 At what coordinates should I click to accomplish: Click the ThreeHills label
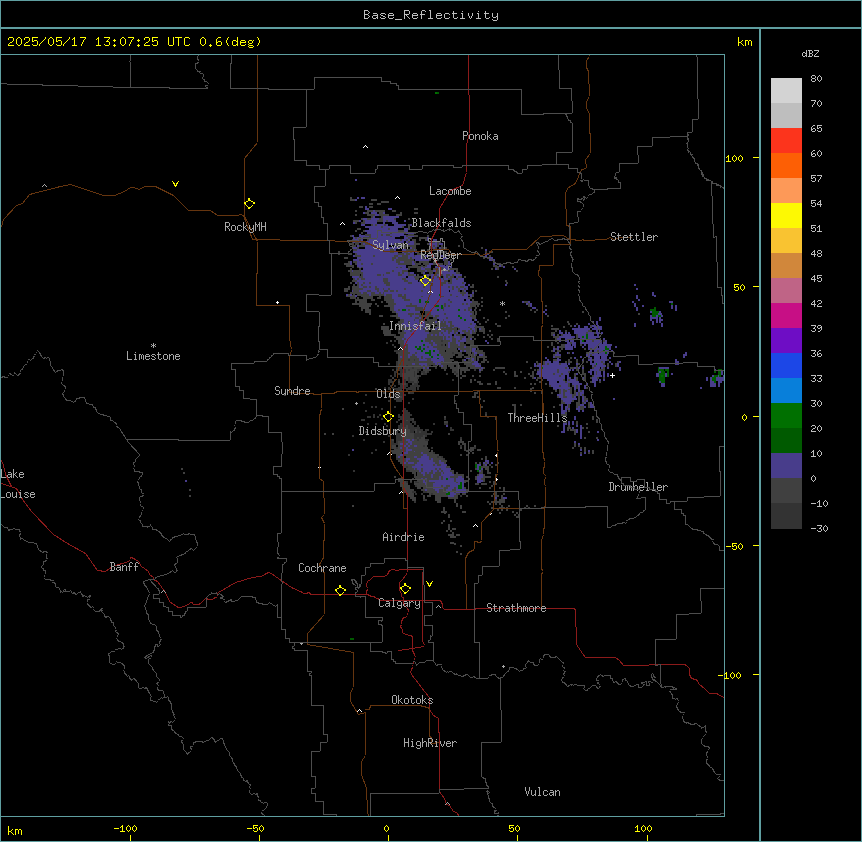(x=537, y=418)
